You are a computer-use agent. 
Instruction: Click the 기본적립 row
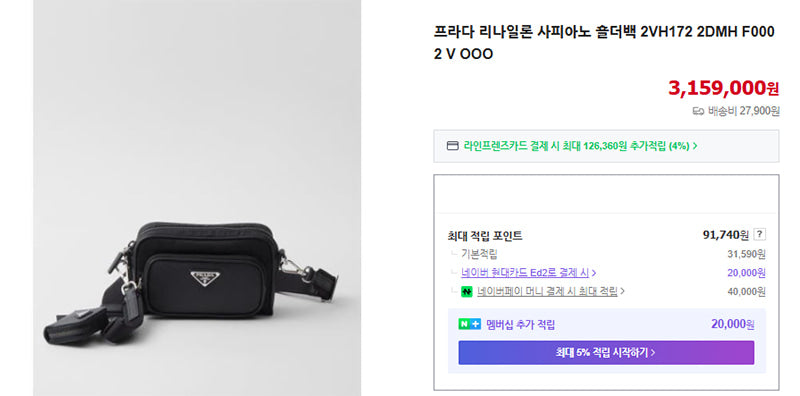(606, 254)
